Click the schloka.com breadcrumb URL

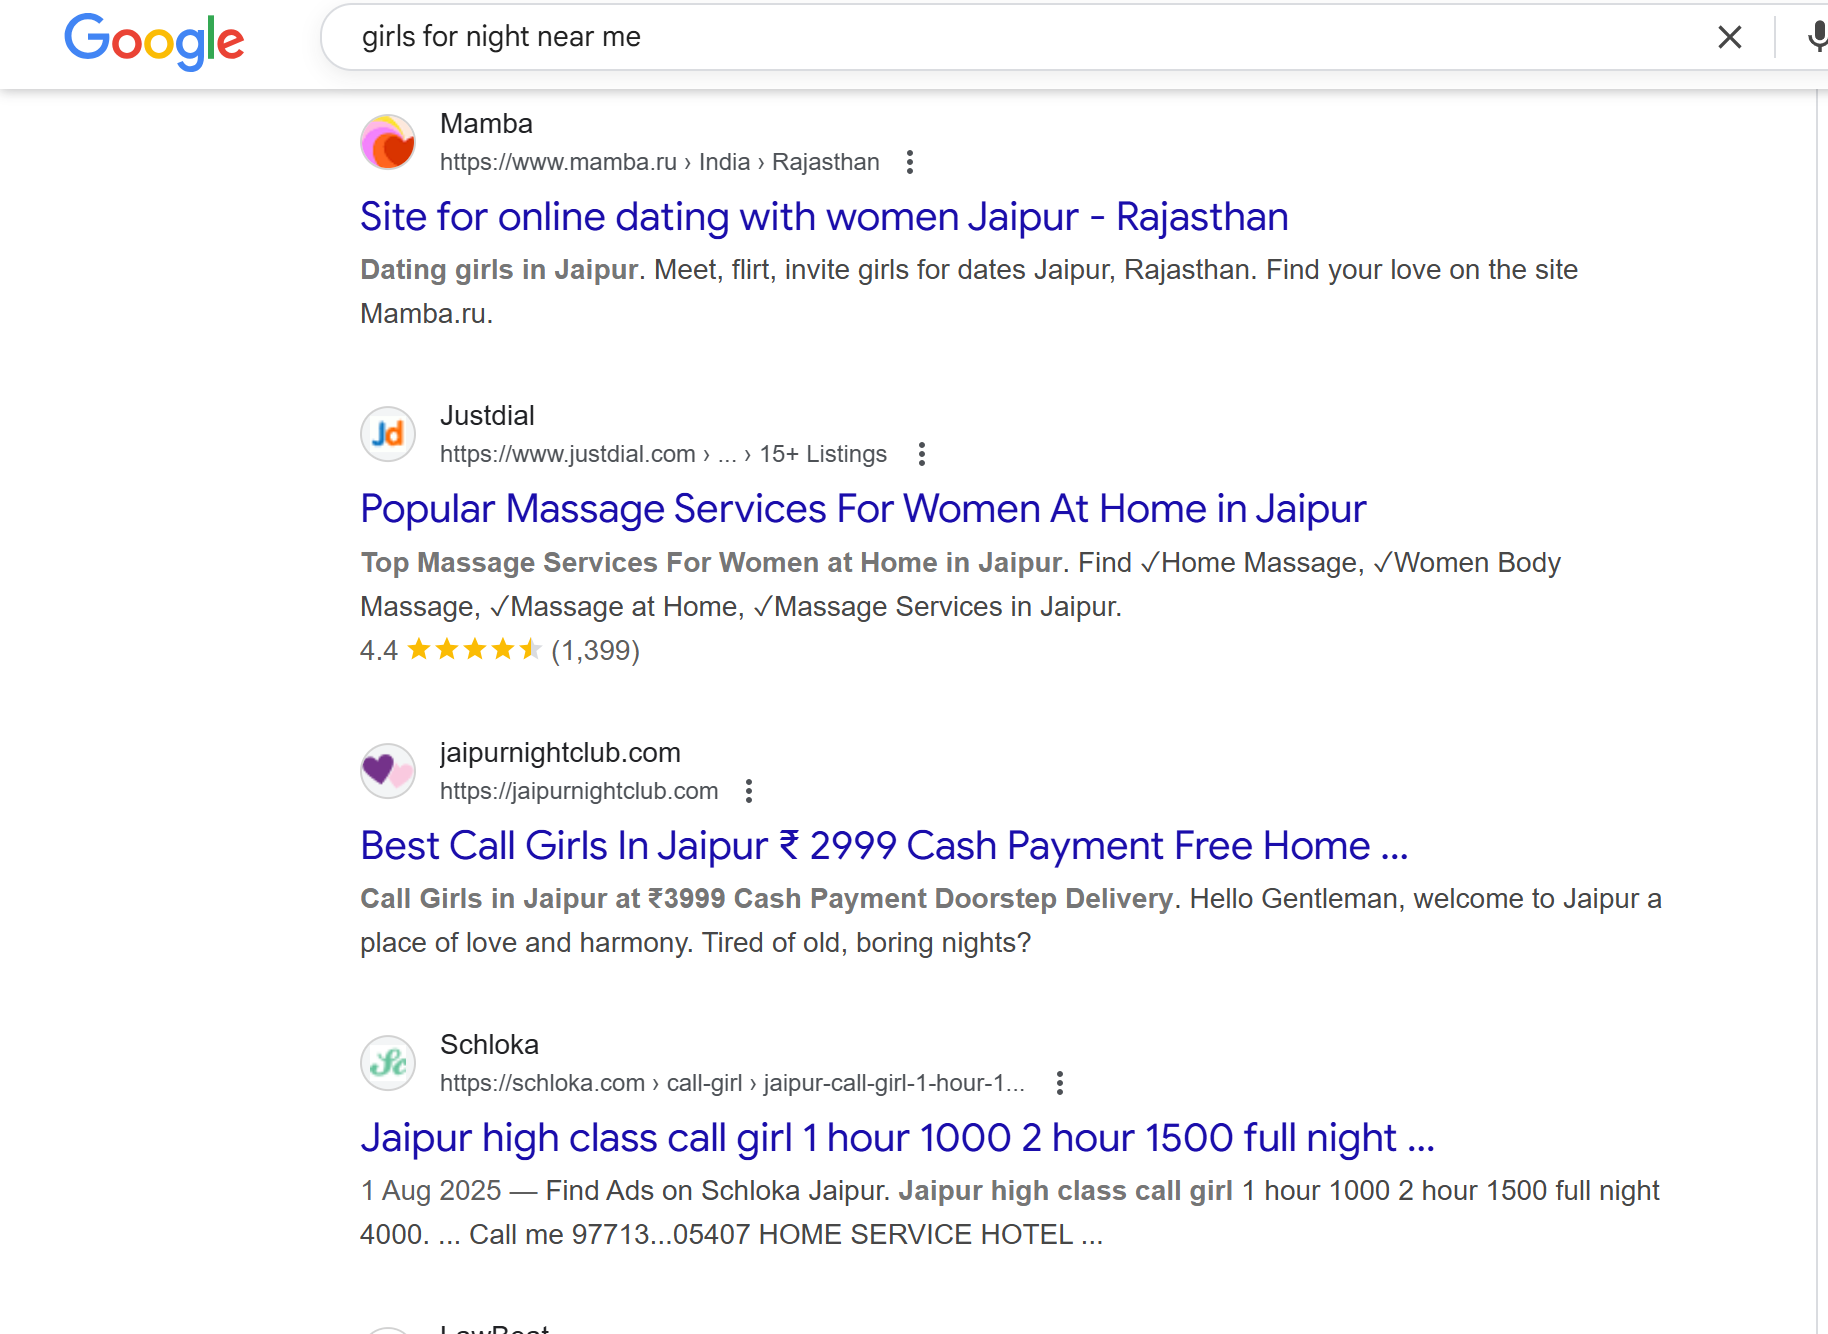731,1083
